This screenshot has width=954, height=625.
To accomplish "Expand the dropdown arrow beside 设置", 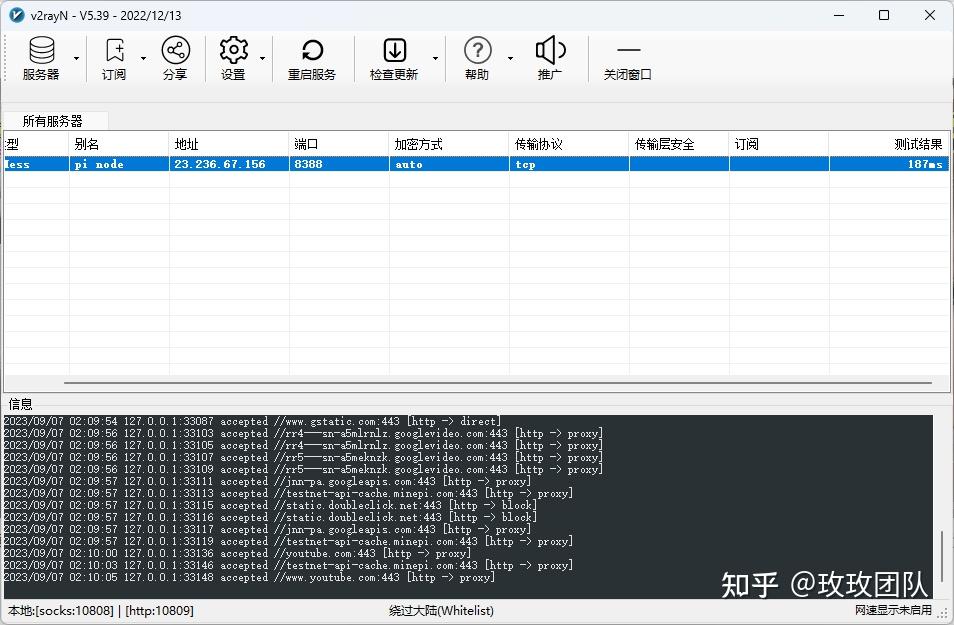I will click(x=263, y=58).
